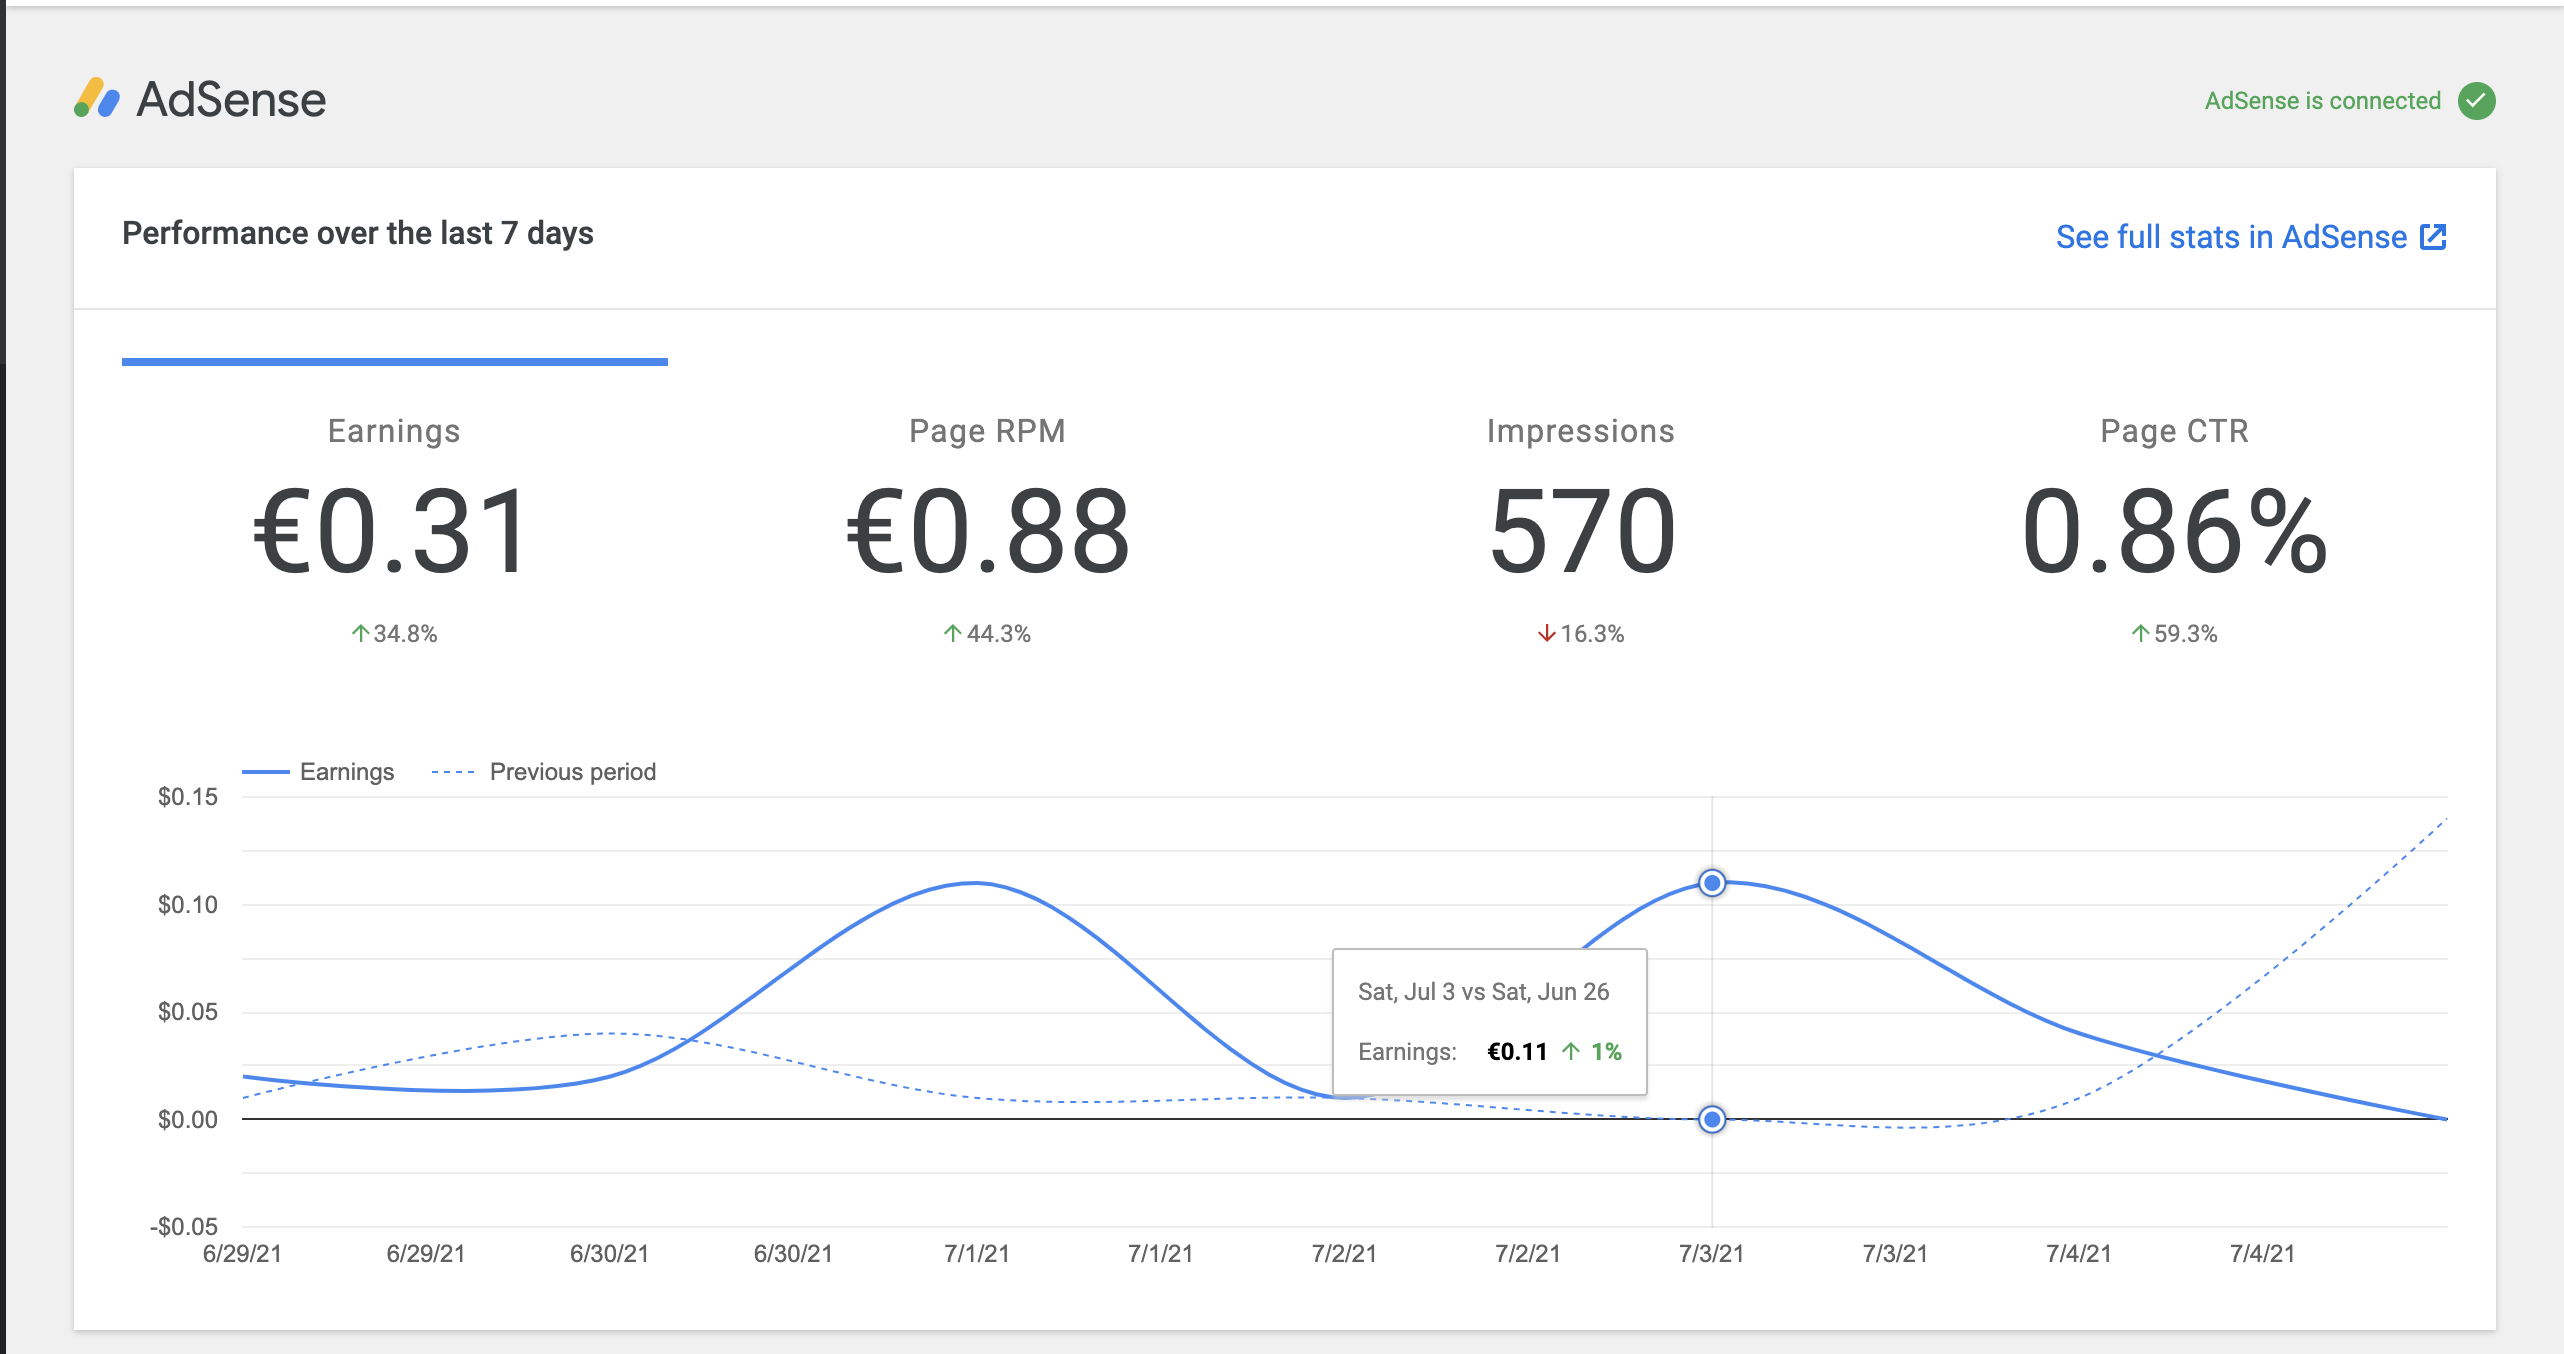Click the selected 7/3/21 data point on the chart
This screenshot has width=2564, height=1354.
pyautogui.click(x=1711, y=881)
